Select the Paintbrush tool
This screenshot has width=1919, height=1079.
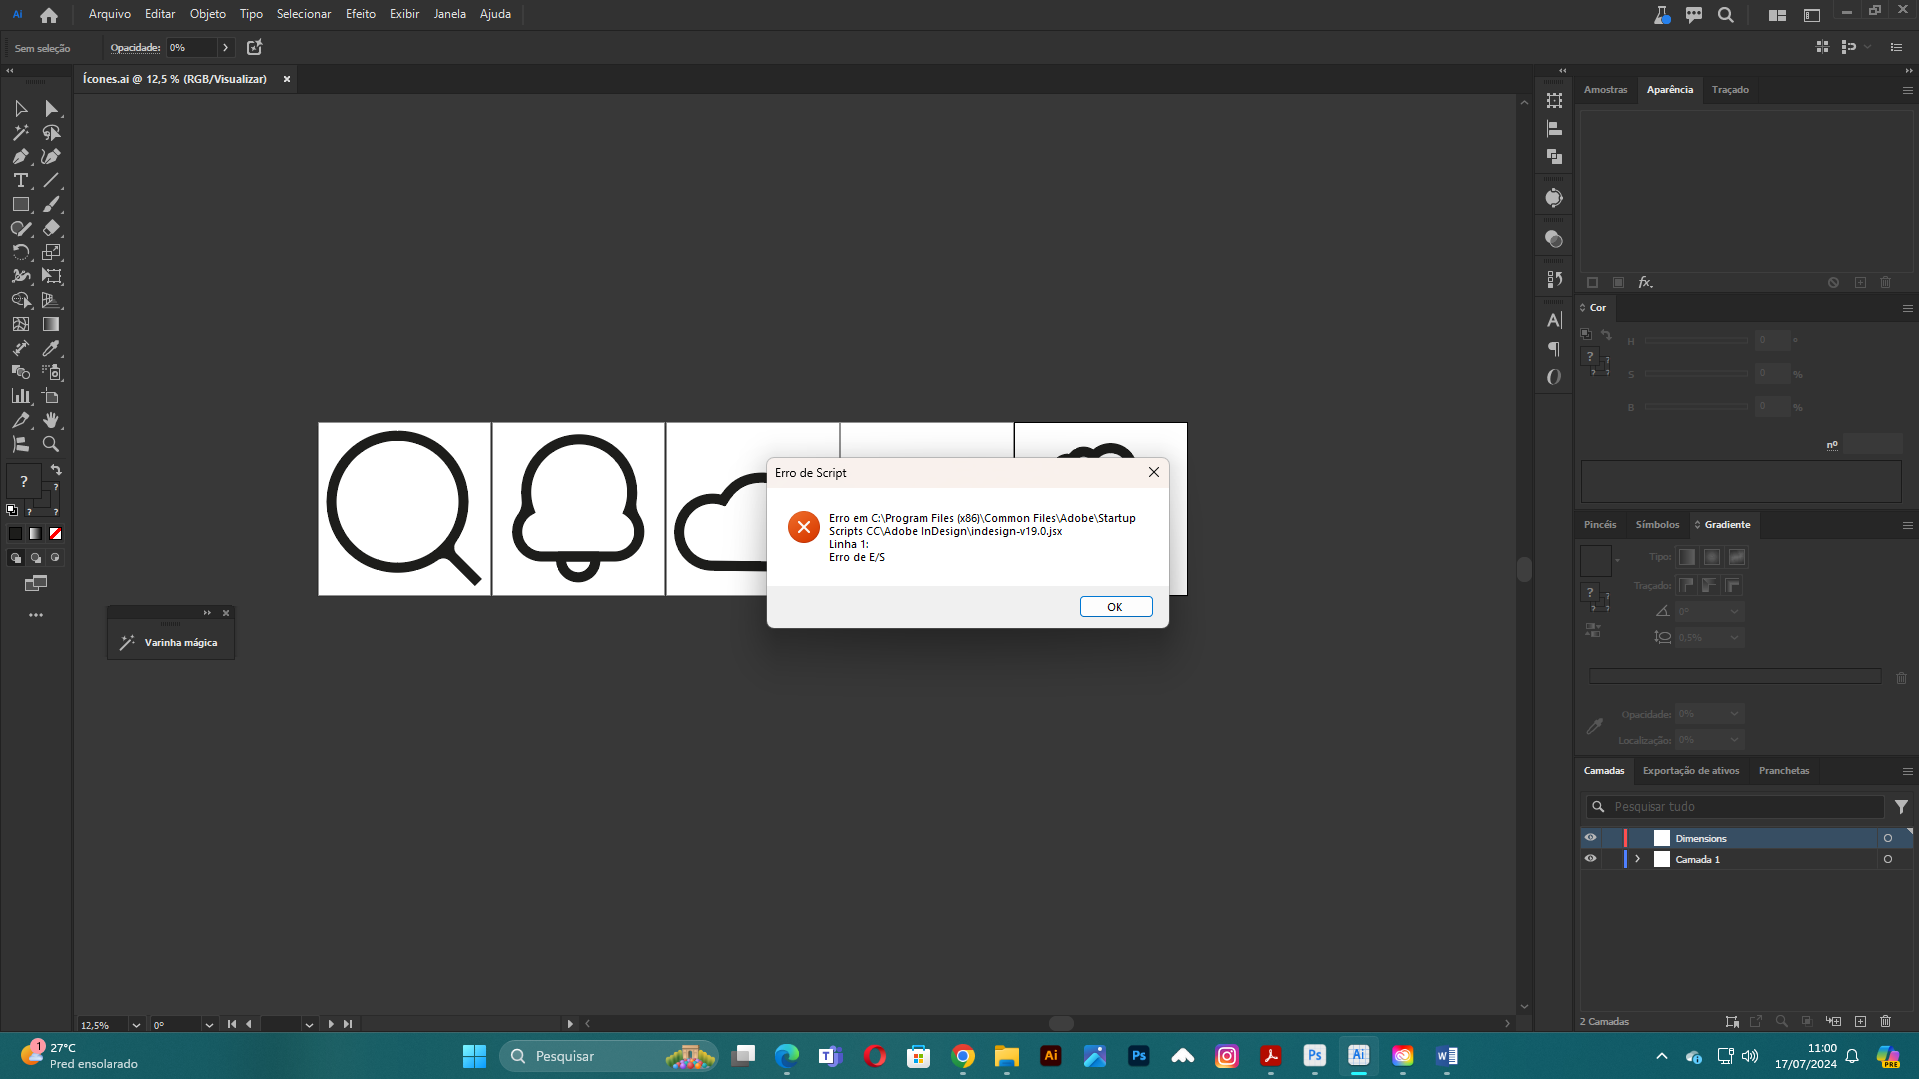[x=51, y=204]
